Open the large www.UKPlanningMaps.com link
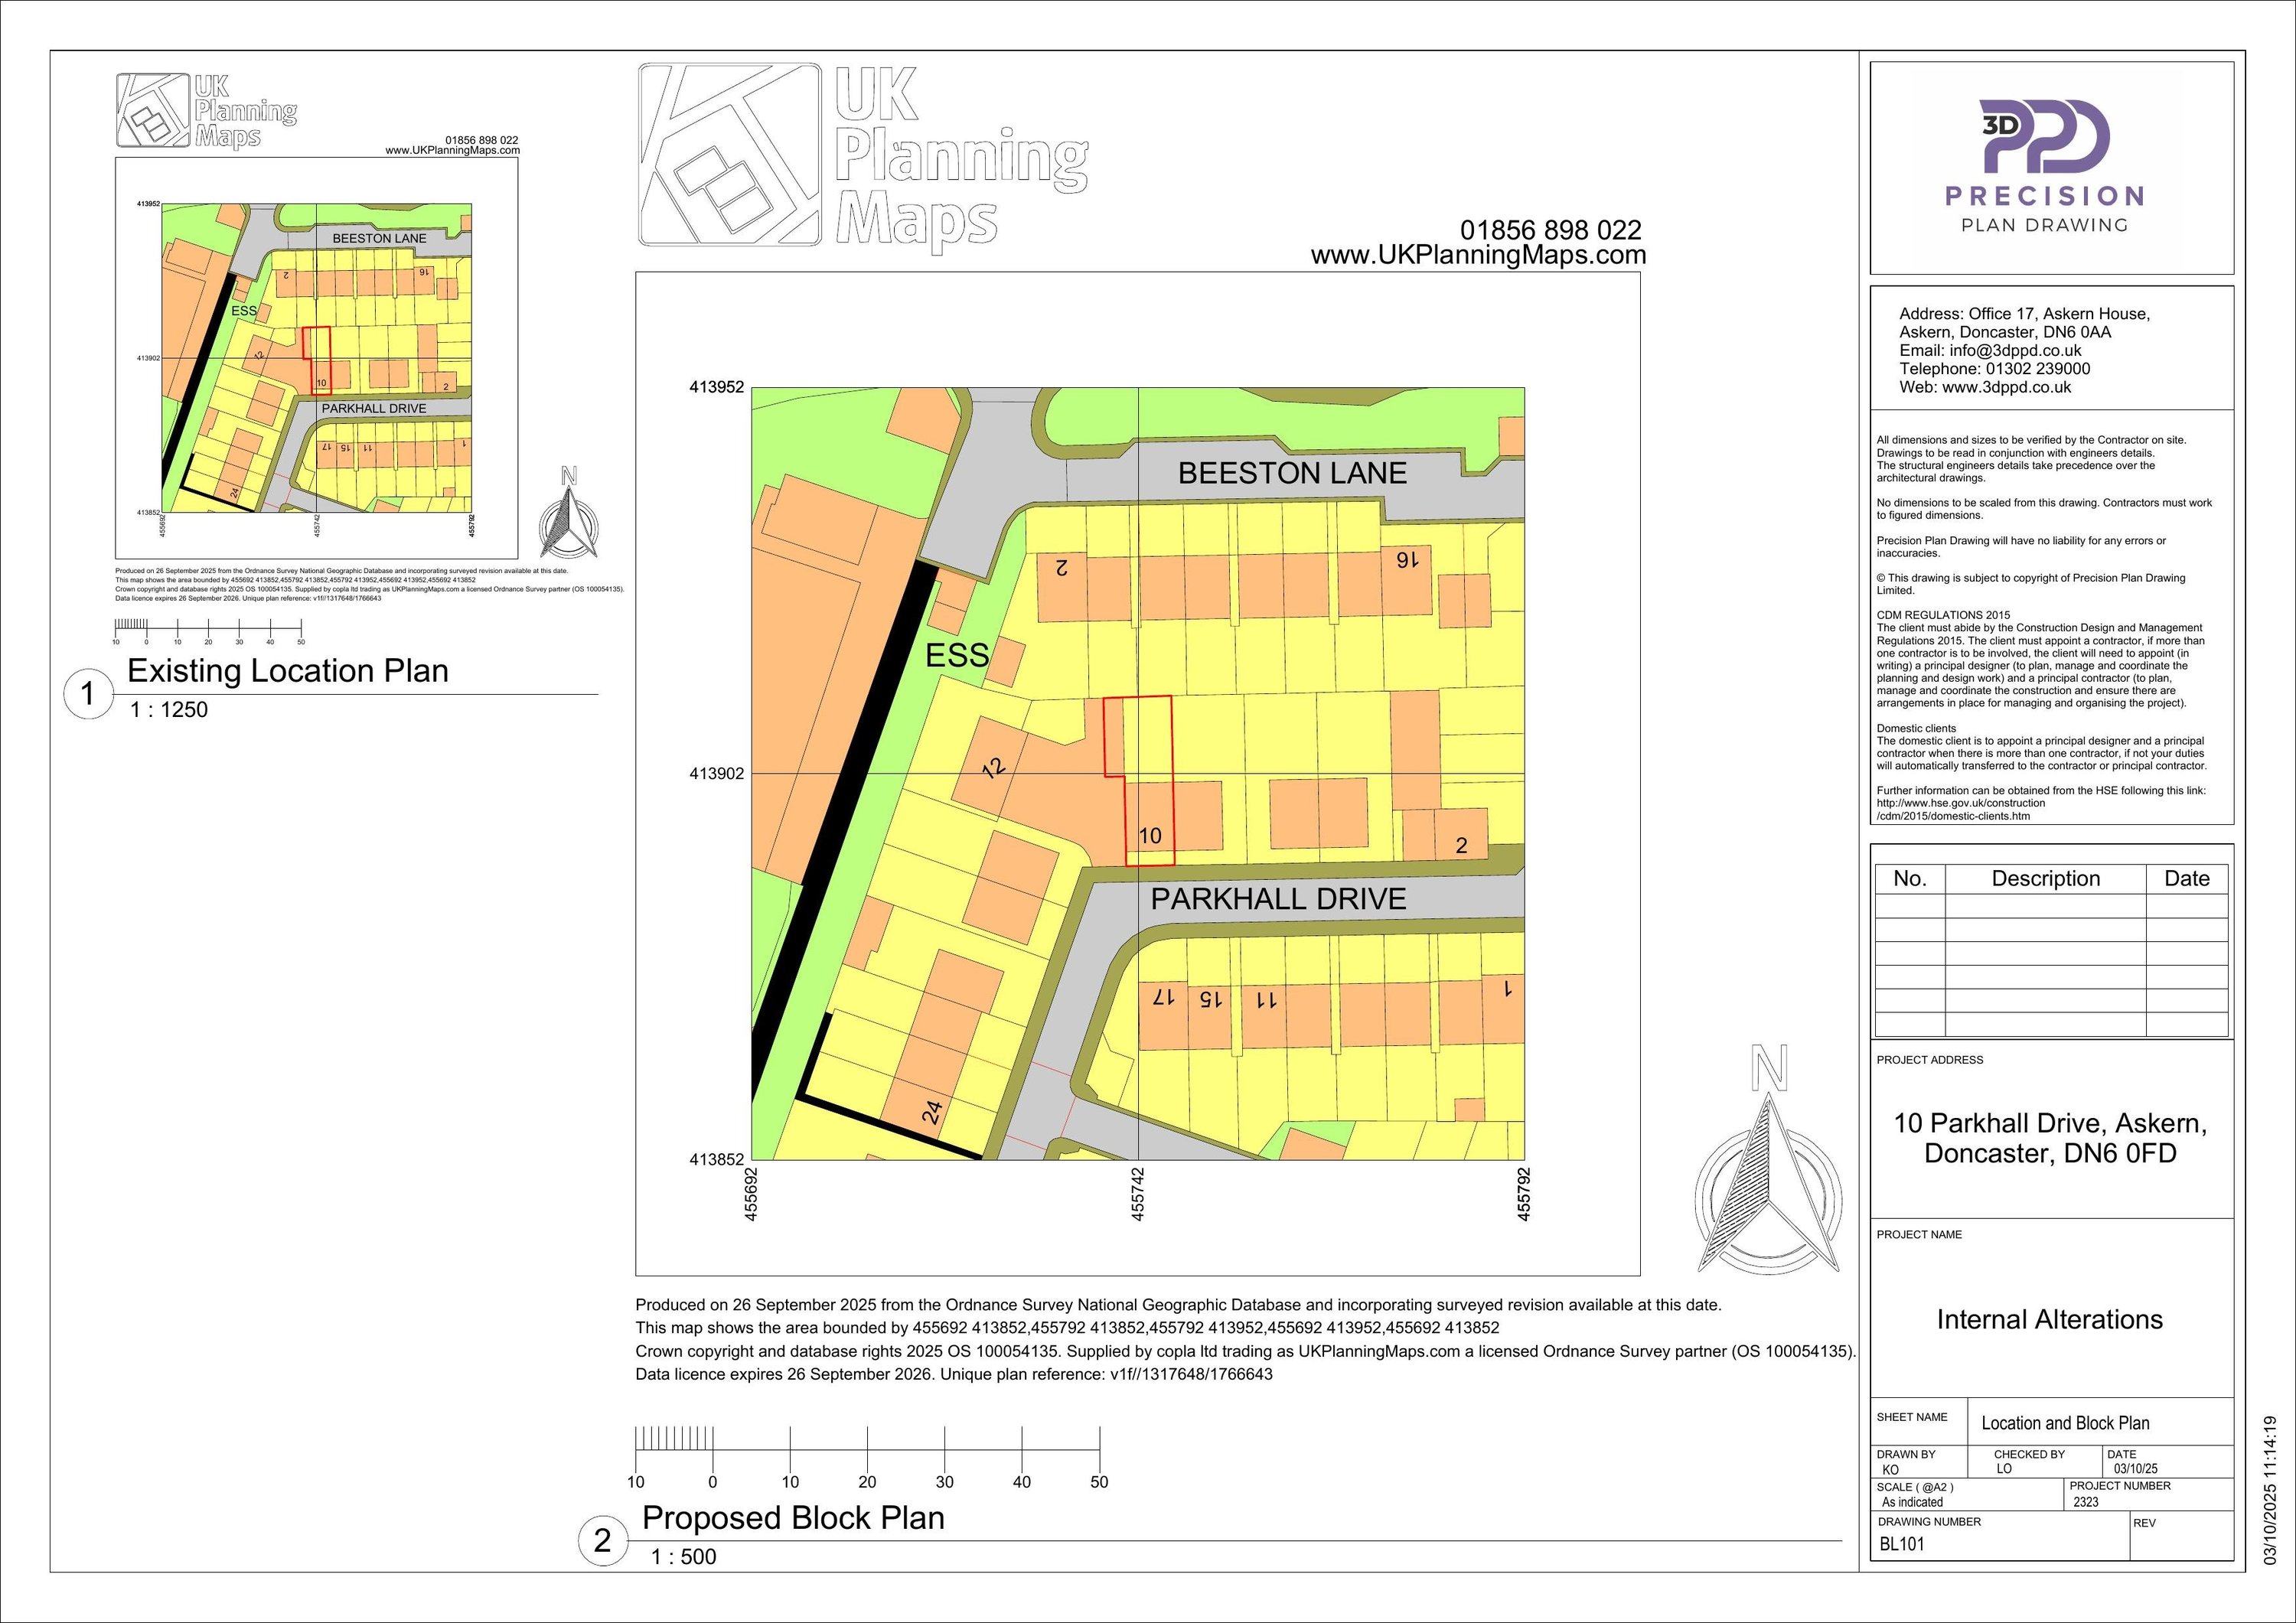2296x1623 pixels. tap(1478, 256)
